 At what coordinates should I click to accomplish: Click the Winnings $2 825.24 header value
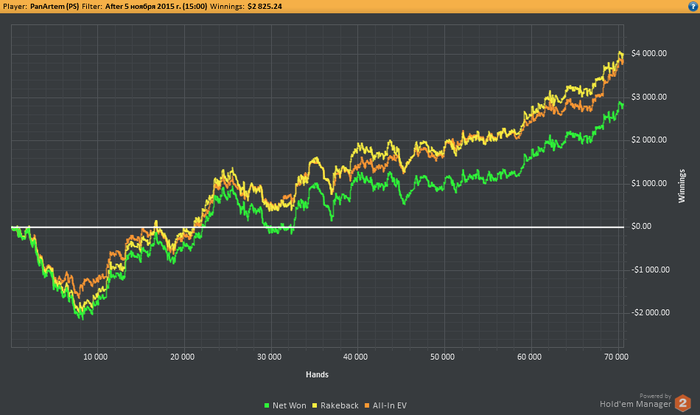[x=264, y=6]
